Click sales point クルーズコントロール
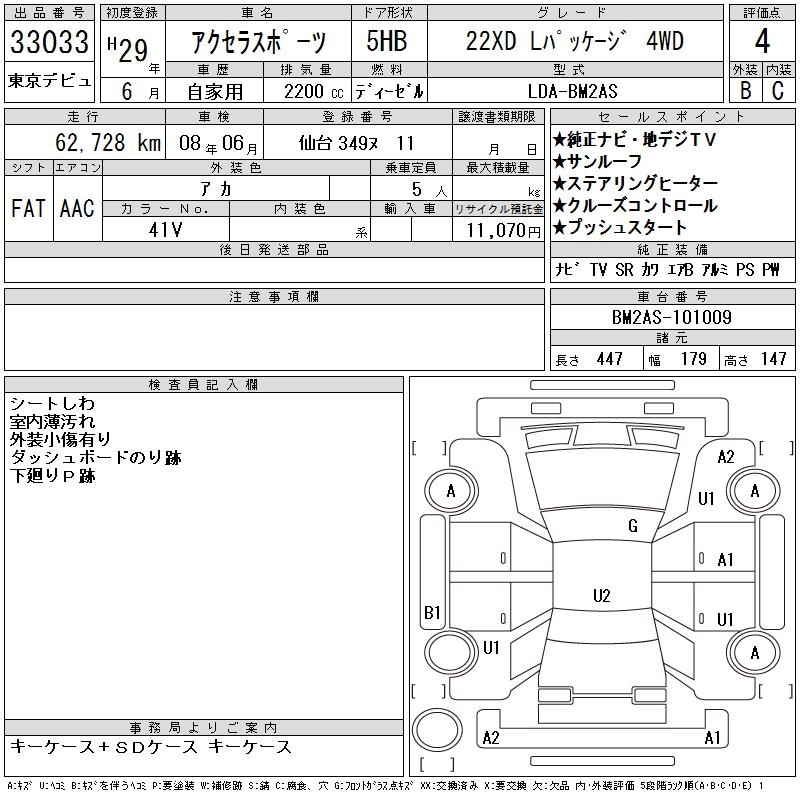 [x=635, y=206]
